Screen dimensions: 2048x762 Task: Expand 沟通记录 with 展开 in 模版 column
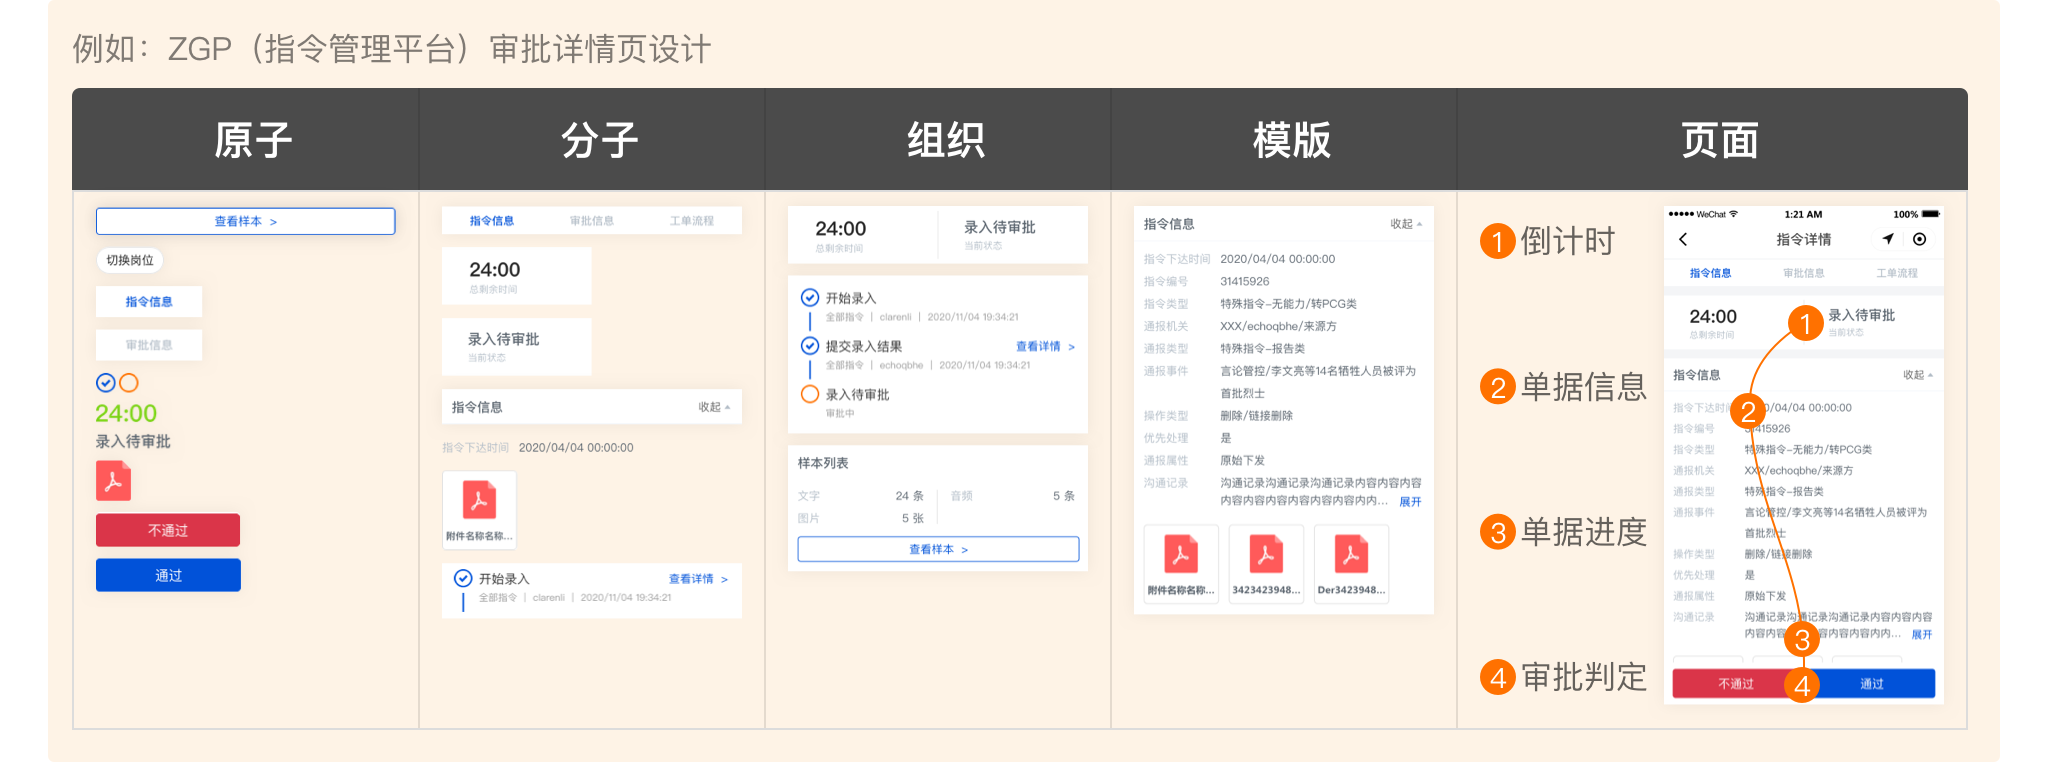coord(1410,502)
